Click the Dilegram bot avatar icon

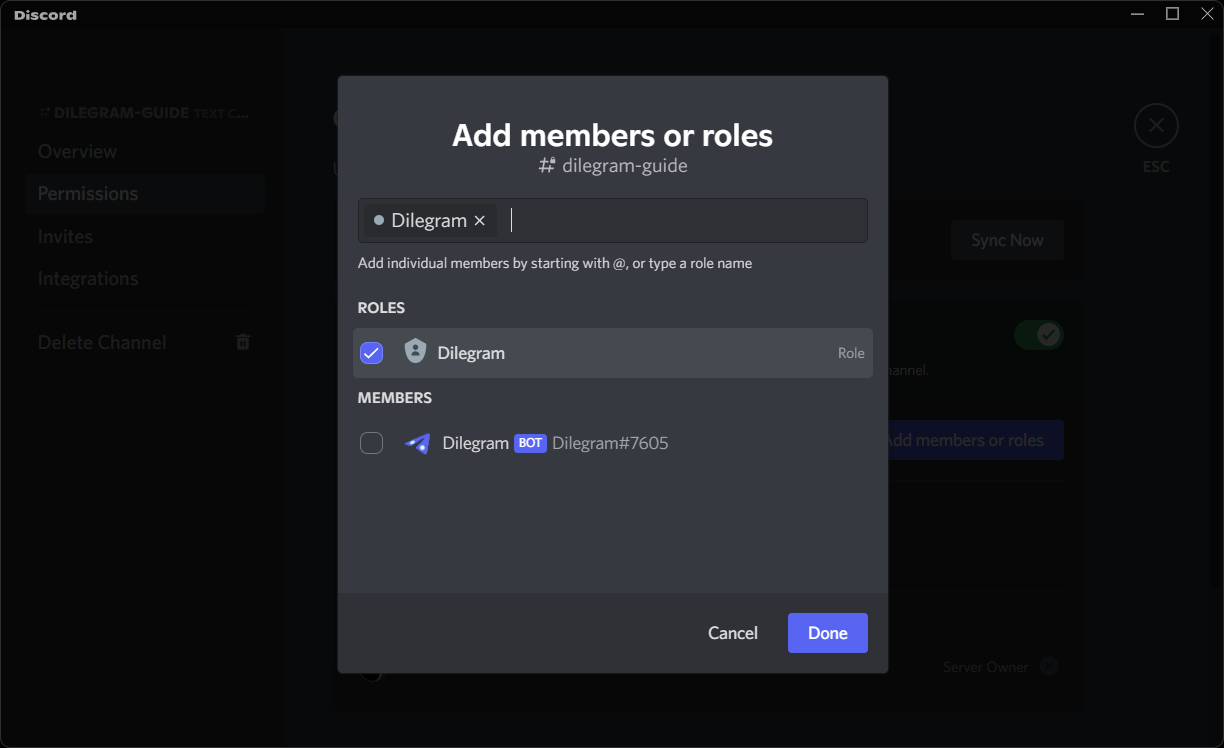[x=417, y=443]
